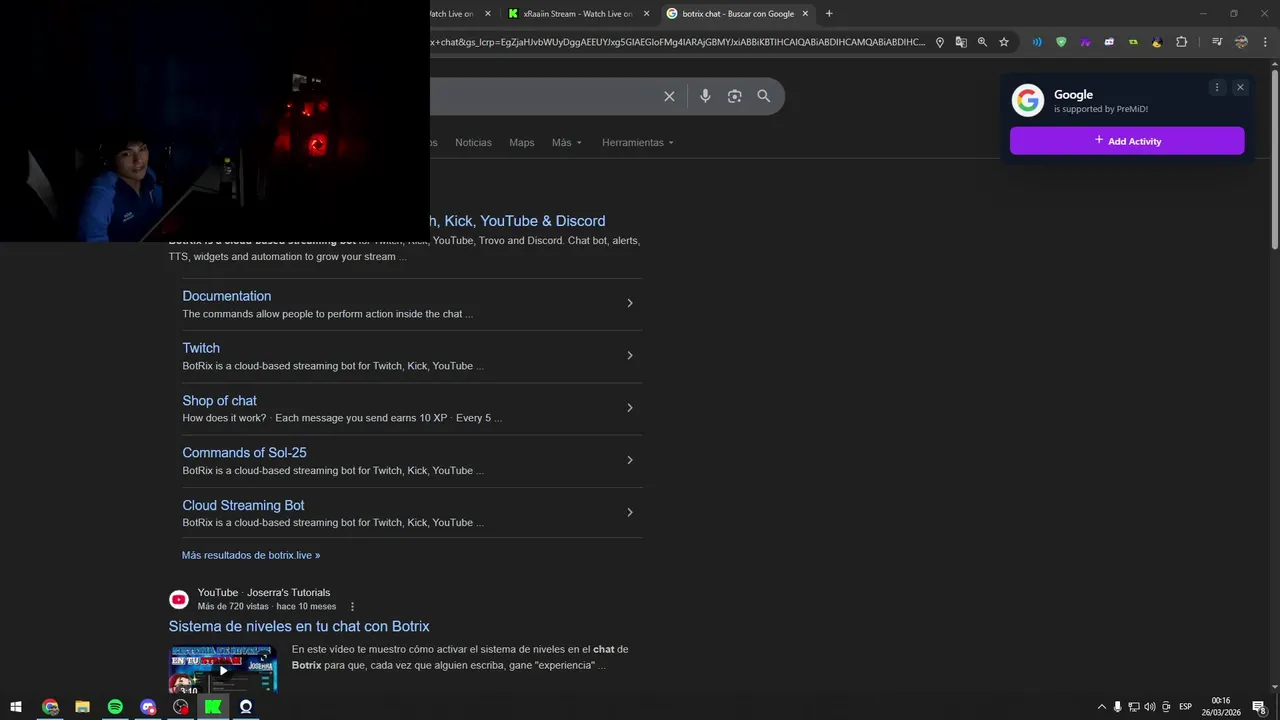
Task: Open the Chrome Extensions puzzle menu
Action: (x=1181, y=42)
